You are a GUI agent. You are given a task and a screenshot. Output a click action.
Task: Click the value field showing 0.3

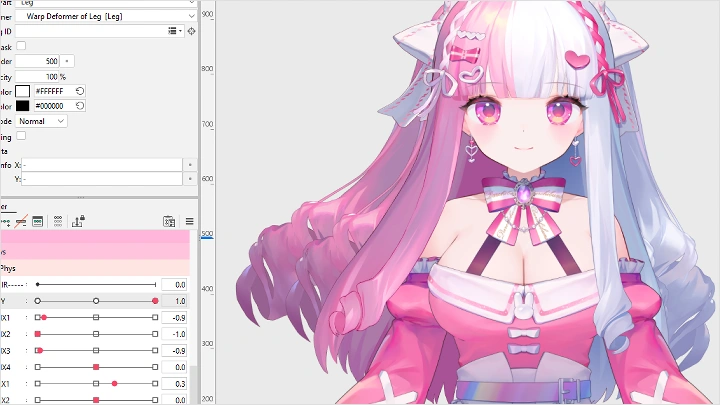coord(174,384)
